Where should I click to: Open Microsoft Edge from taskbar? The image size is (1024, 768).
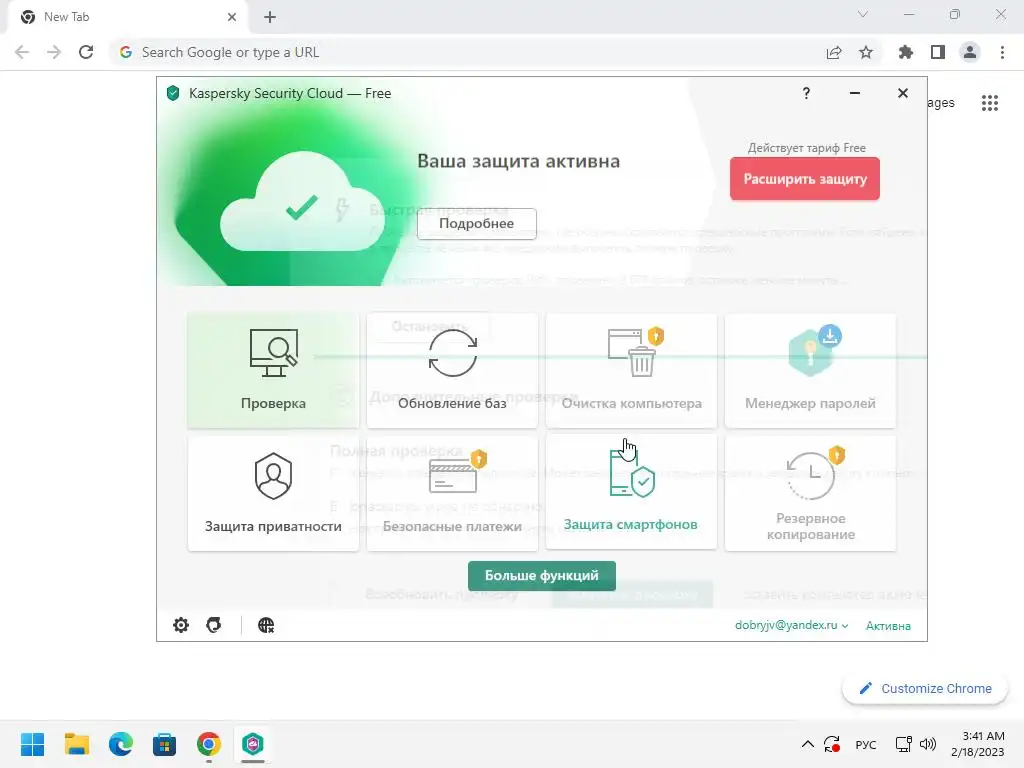(x=121, y=744)
